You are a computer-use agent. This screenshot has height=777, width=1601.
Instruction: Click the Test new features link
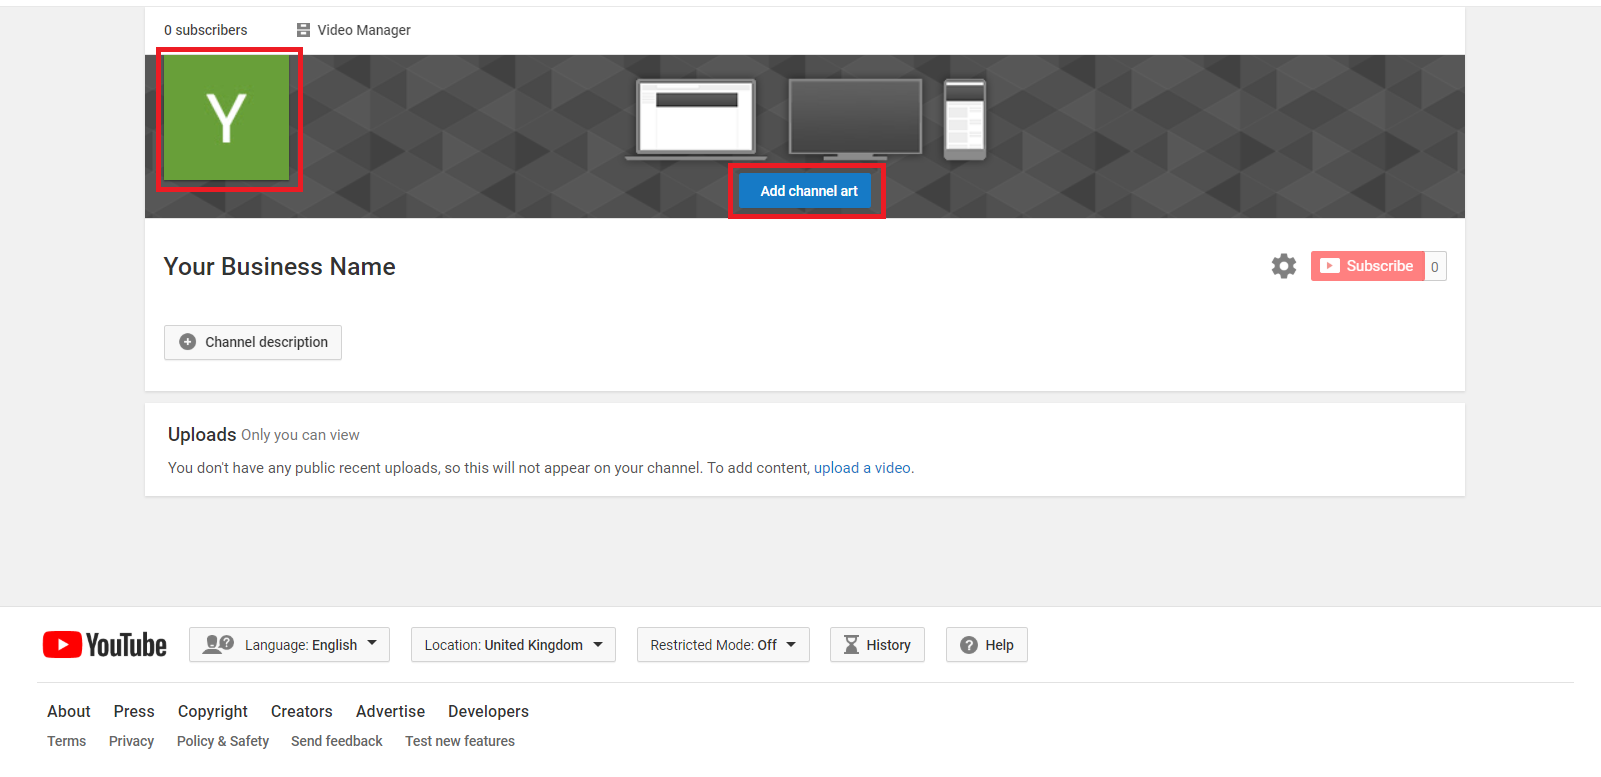460,741
